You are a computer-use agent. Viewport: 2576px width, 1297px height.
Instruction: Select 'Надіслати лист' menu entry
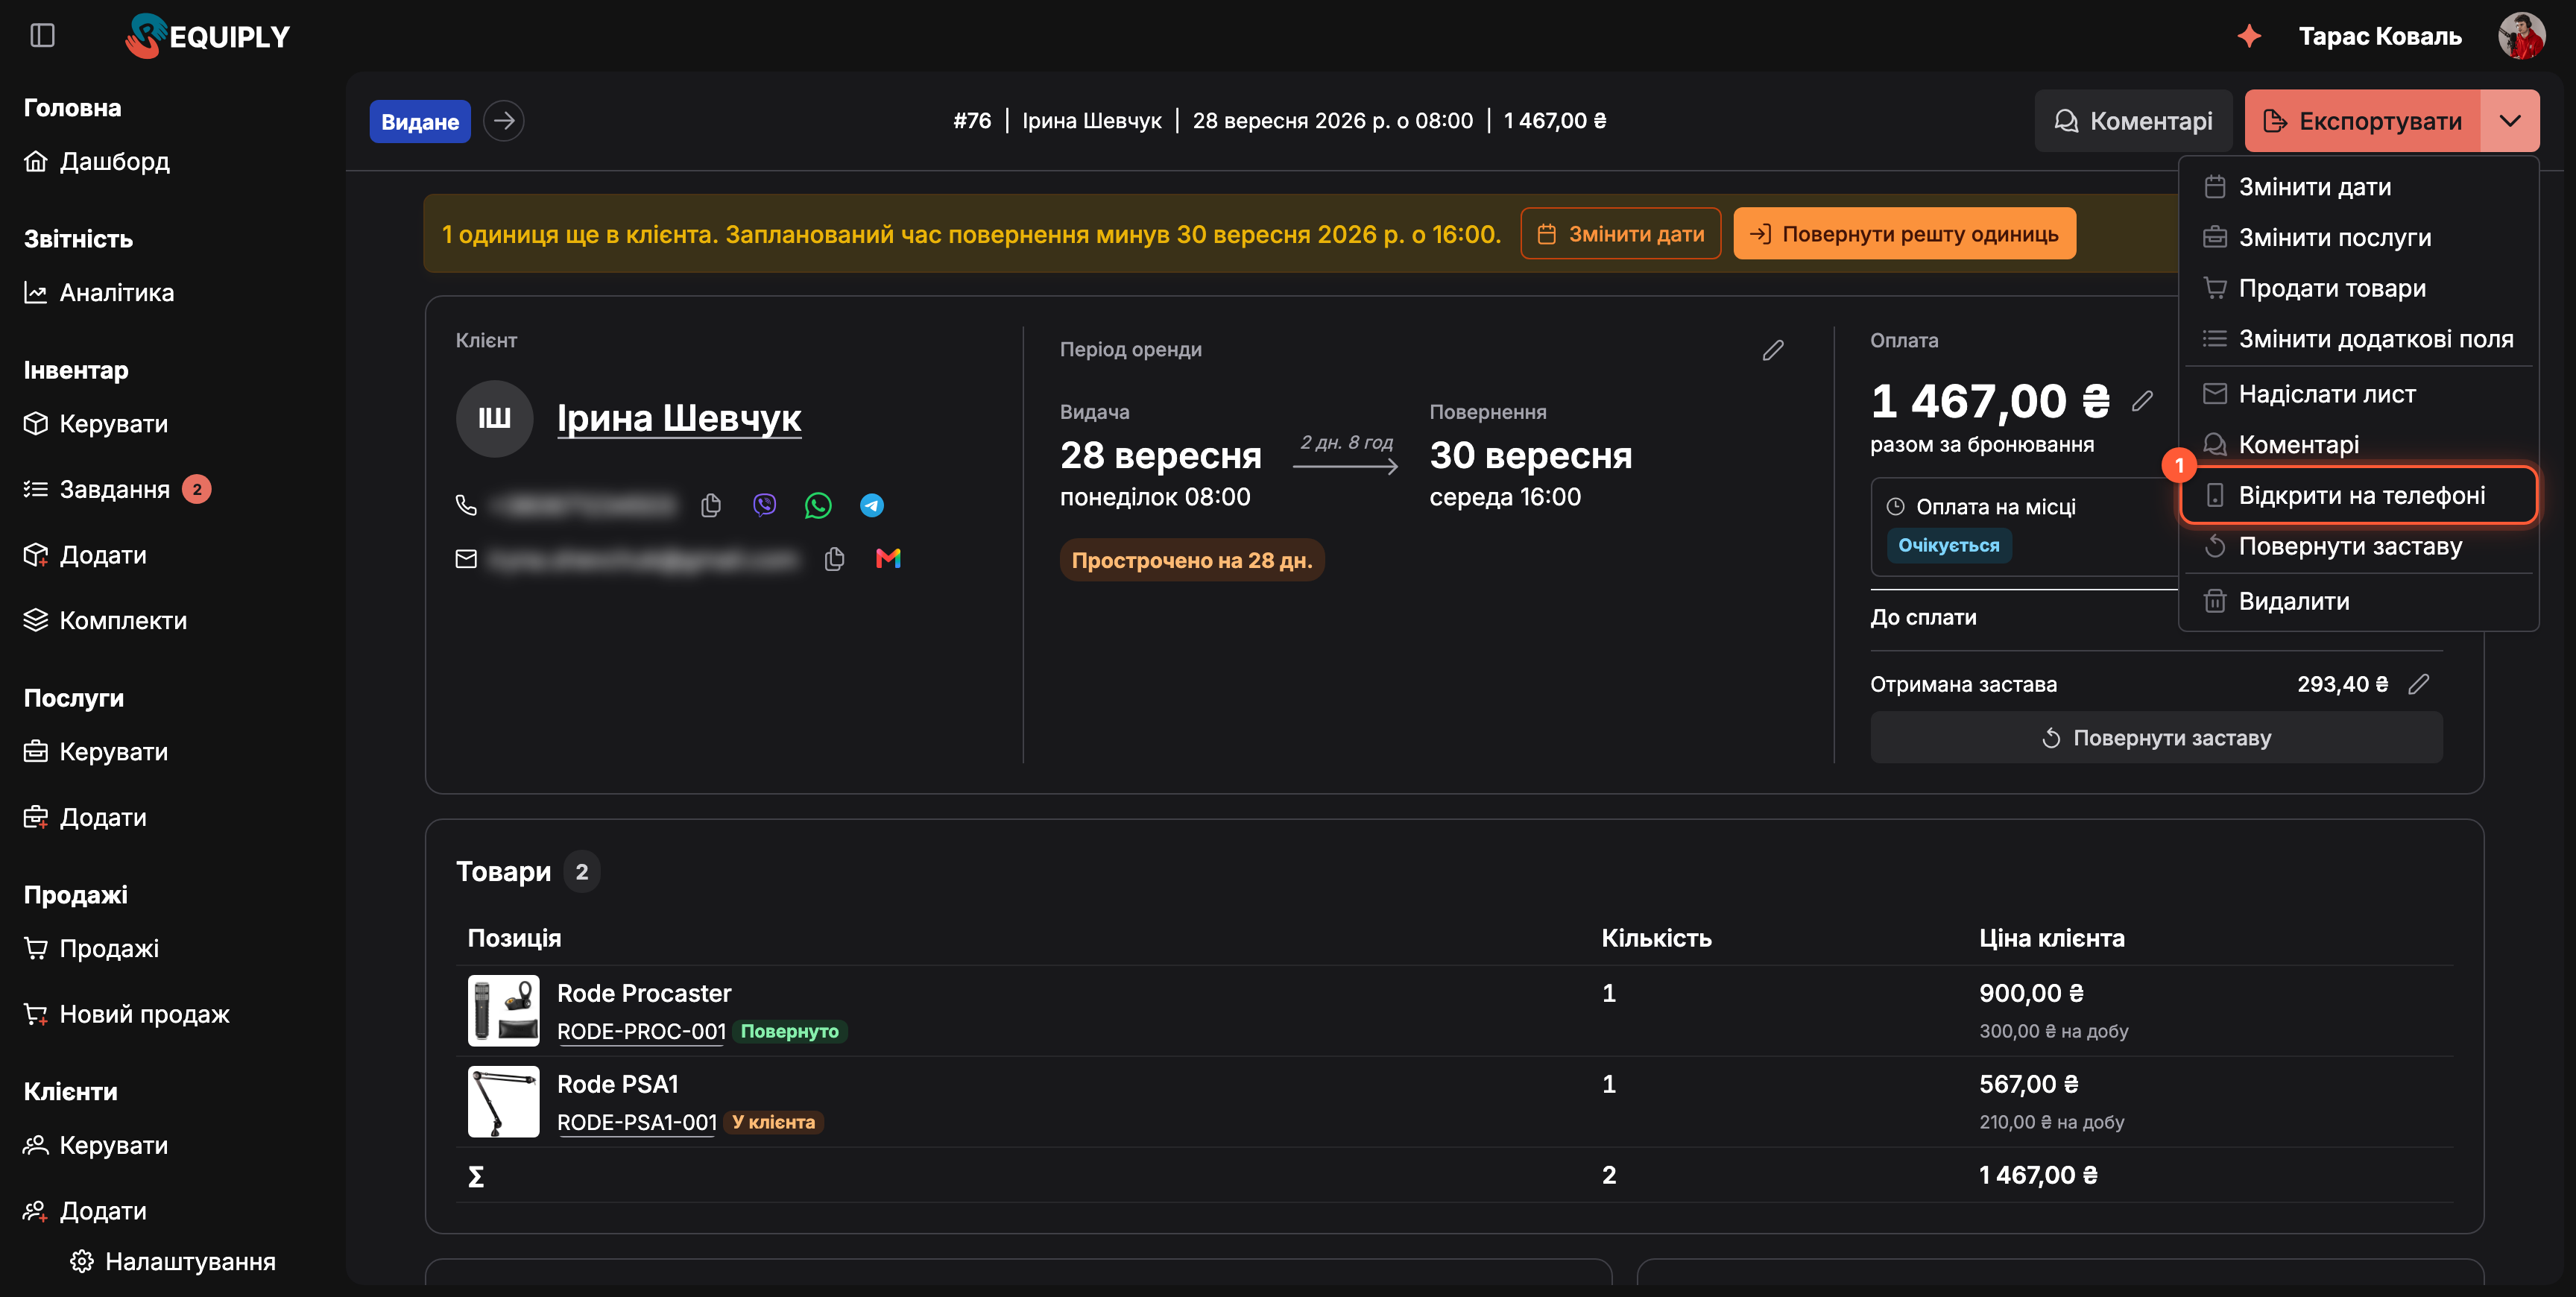pyautogui.click(x=2359, y=394)
